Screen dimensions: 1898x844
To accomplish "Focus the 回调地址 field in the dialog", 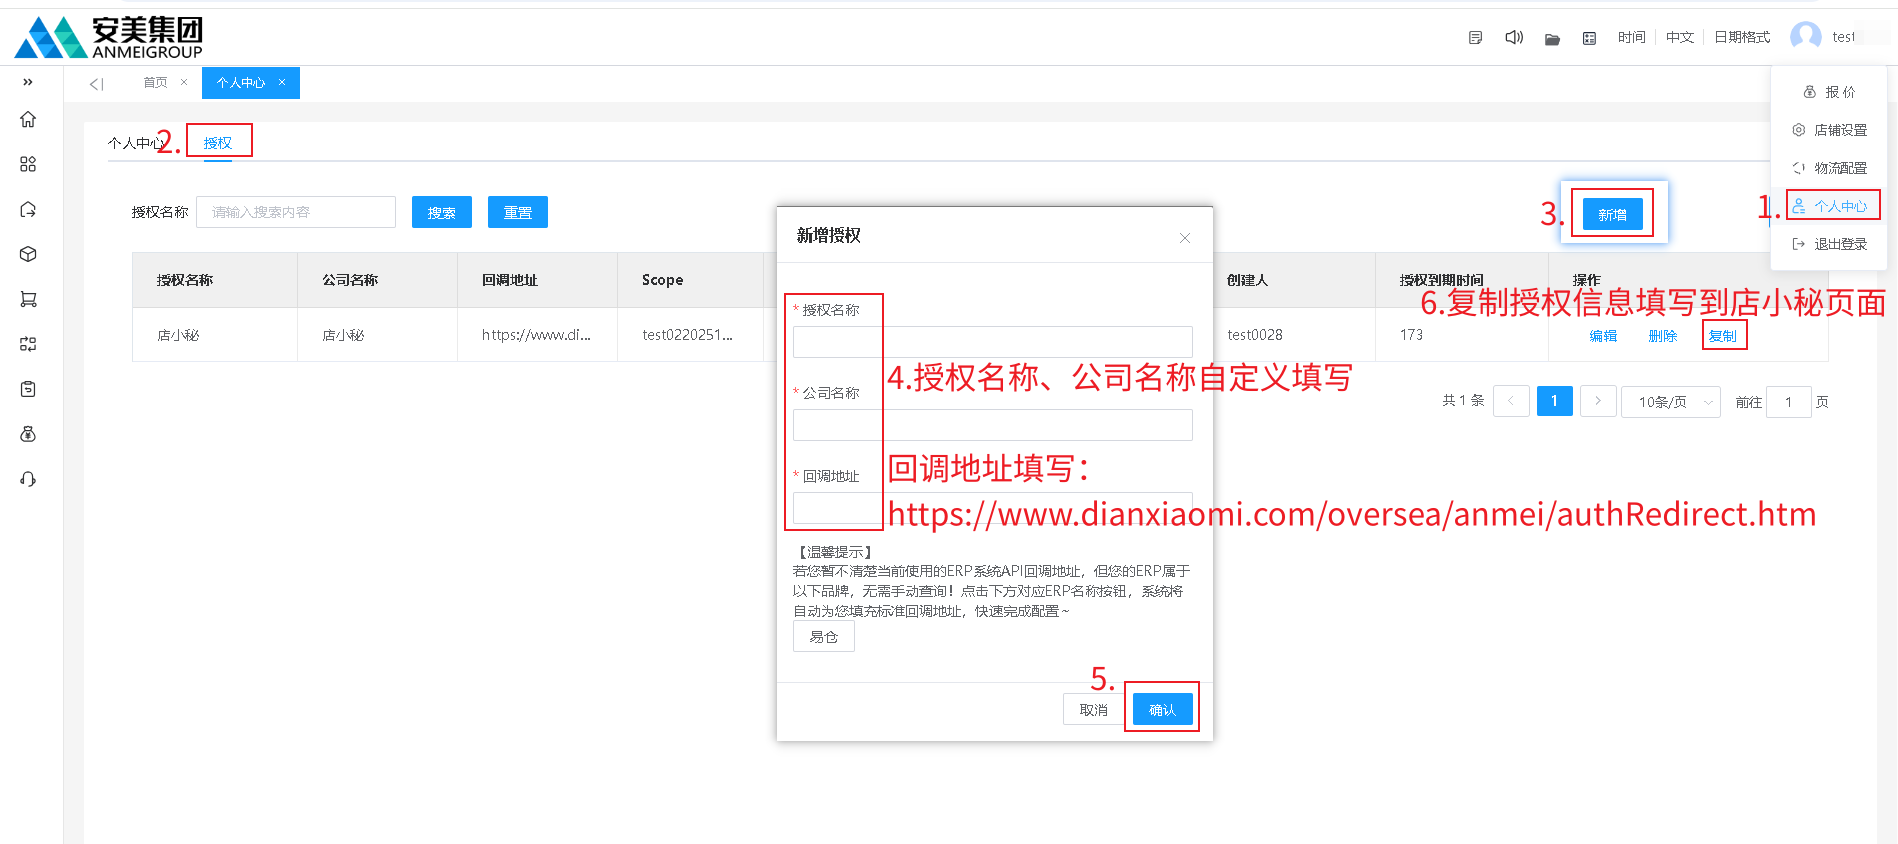I will 993,508.
